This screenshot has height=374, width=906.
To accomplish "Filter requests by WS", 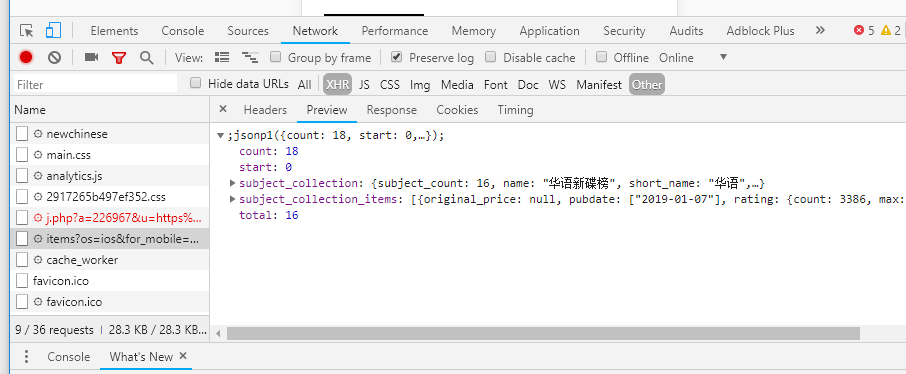I will pos(557,84).
